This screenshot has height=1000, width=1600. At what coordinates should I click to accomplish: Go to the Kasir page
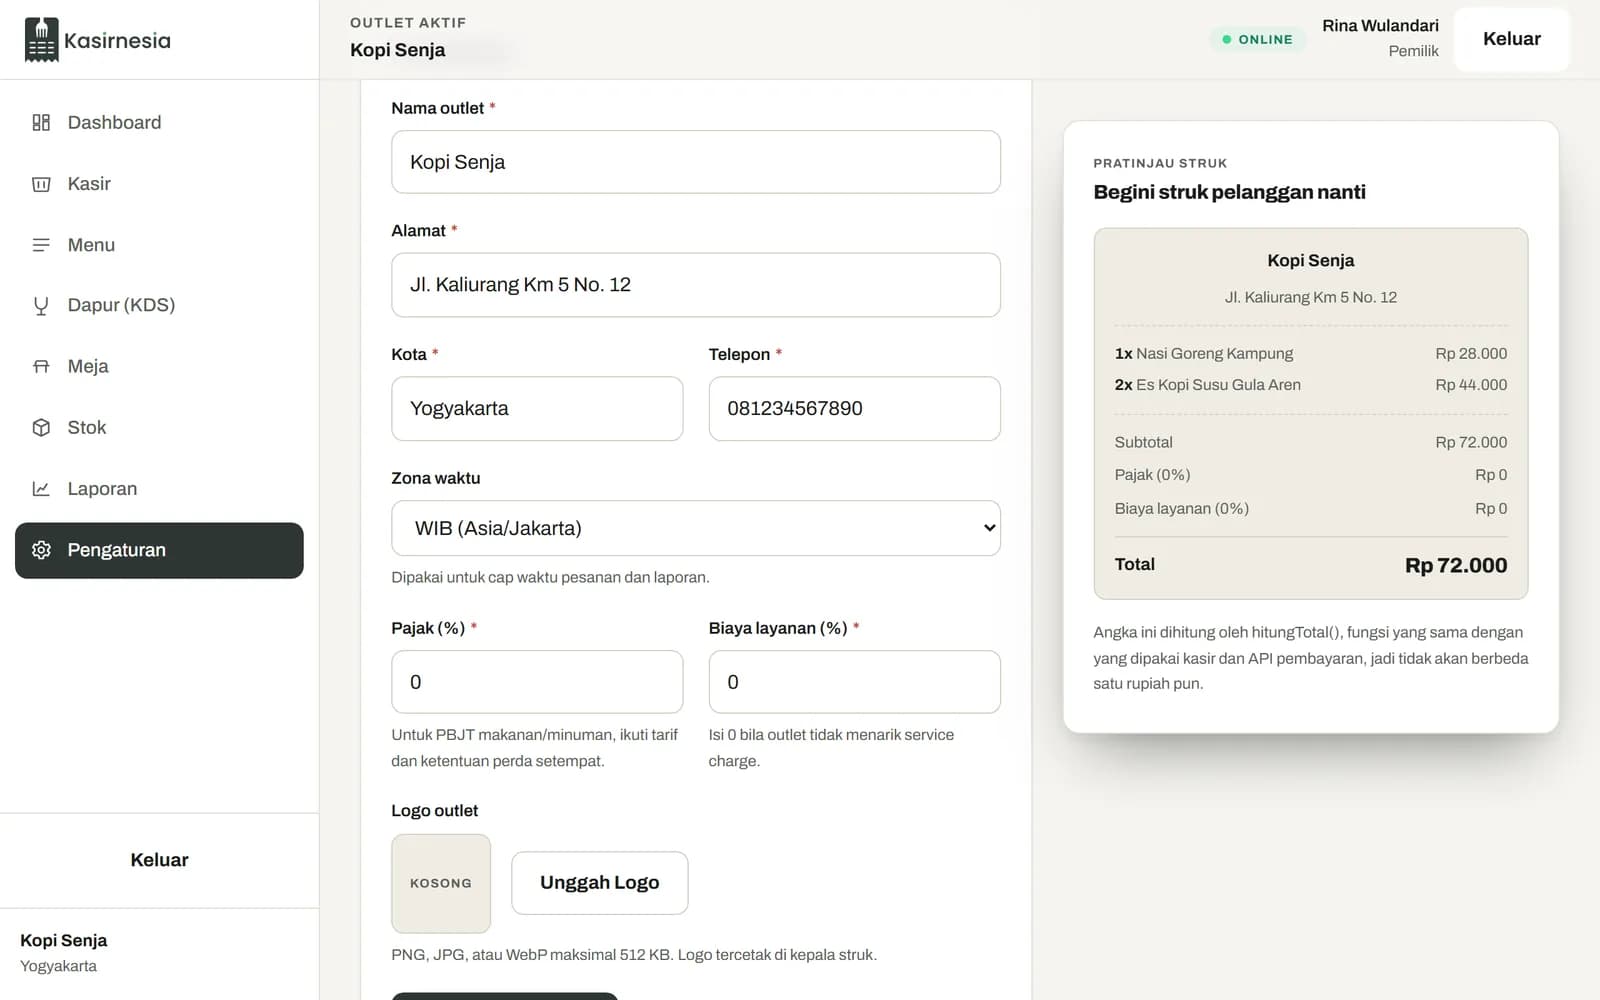pyautogui.click(x=159, y=184)
